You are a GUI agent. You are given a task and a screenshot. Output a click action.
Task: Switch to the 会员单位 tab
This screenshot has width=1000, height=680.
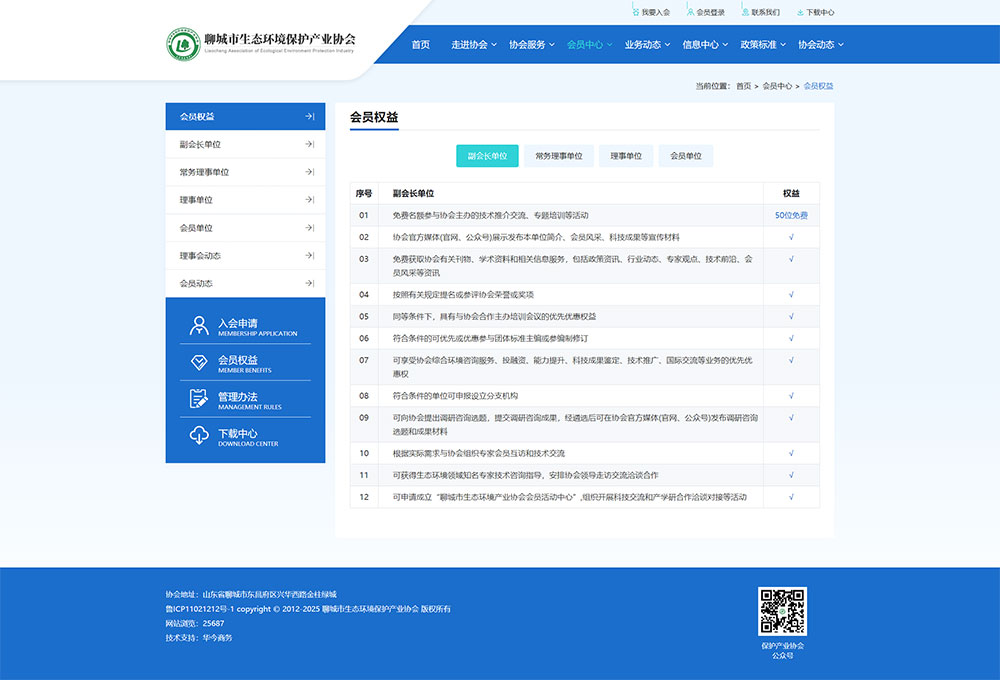685,156
